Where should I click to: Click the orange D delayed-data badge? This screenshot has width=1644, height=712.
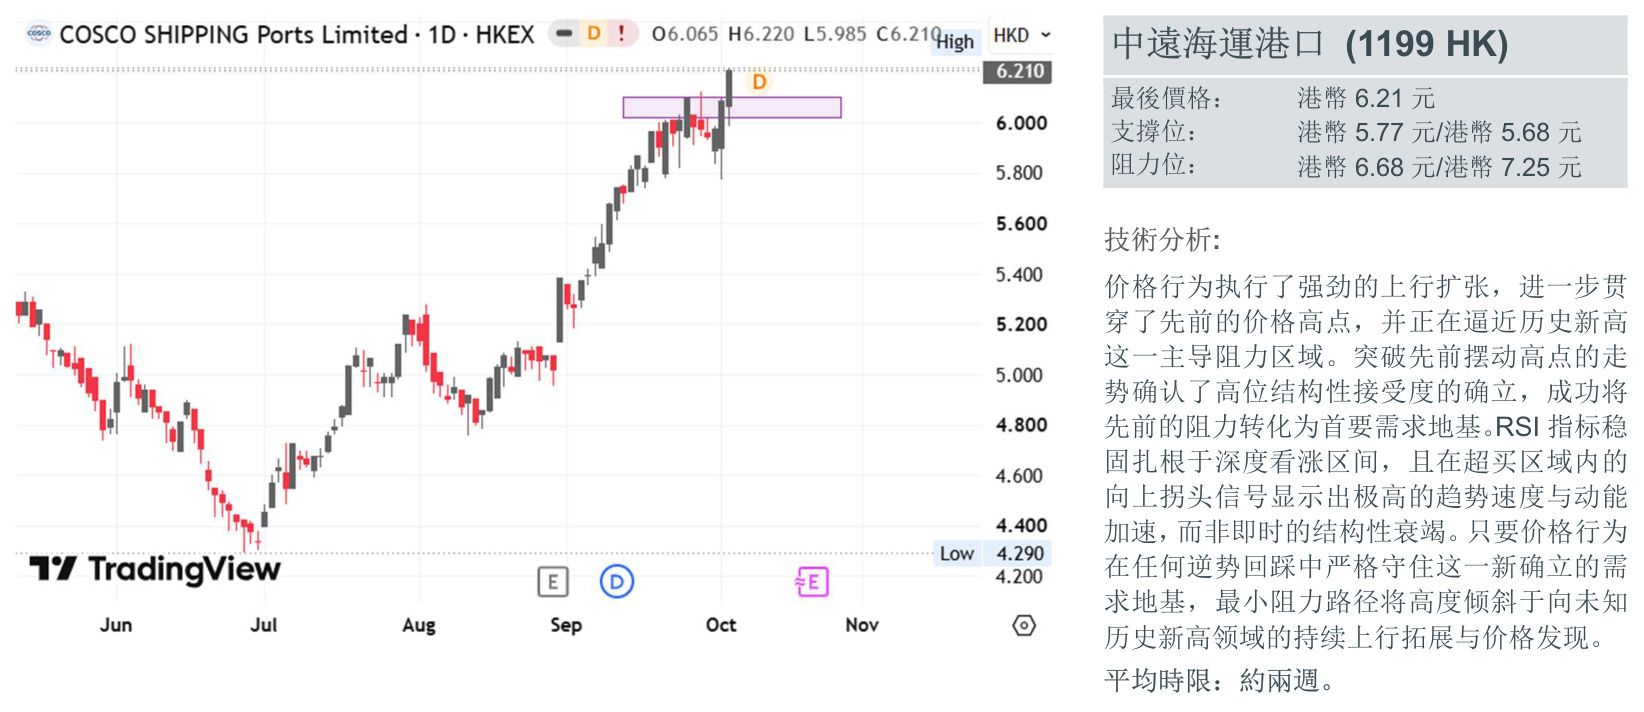(593, 34)
